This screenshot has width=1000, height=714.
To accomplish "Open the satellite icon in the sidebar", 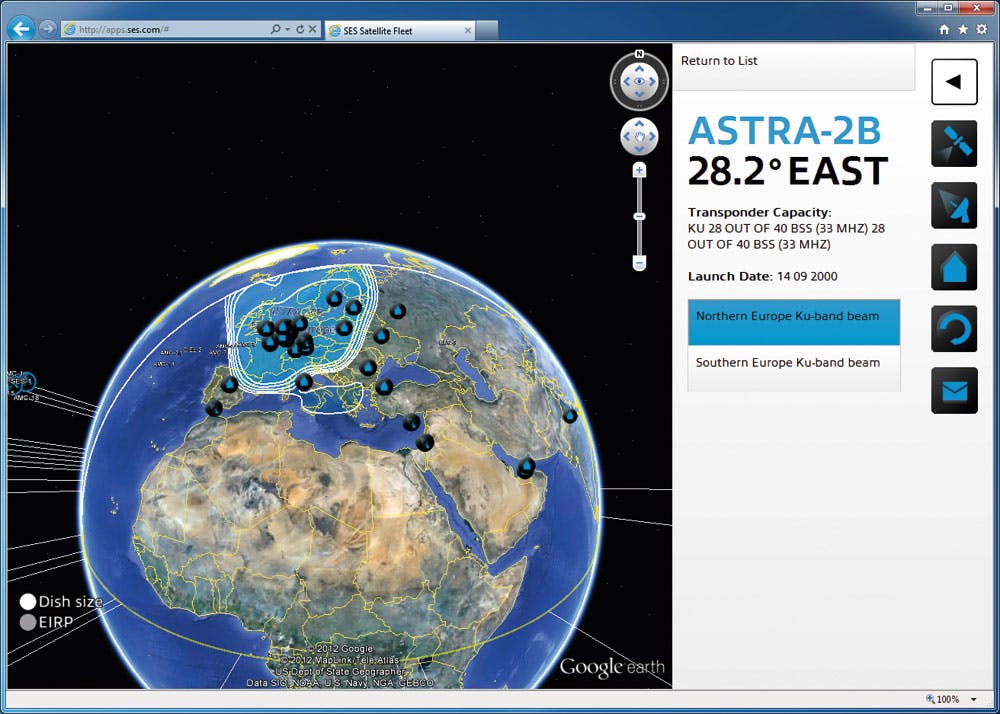I will point(954,143).
